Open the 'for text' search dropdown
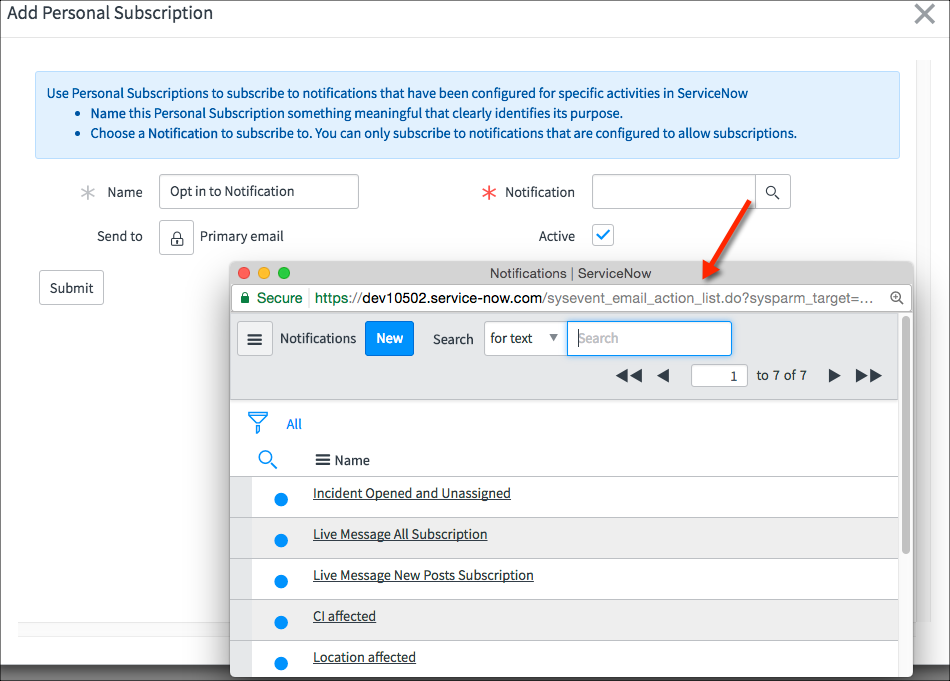This screenshot has height=681, width=950. coord(525,339)
